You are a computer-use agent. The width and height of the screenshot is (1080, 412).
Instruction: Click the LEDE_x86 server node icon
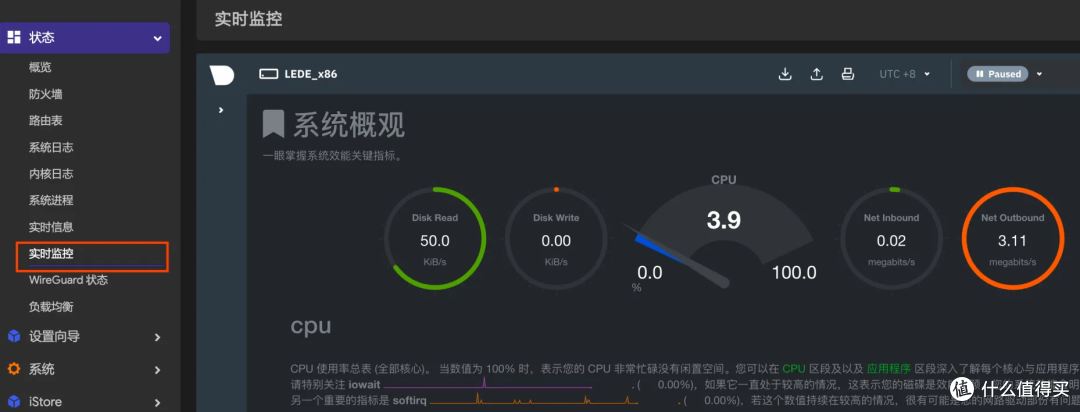click(x=268, y=74)
